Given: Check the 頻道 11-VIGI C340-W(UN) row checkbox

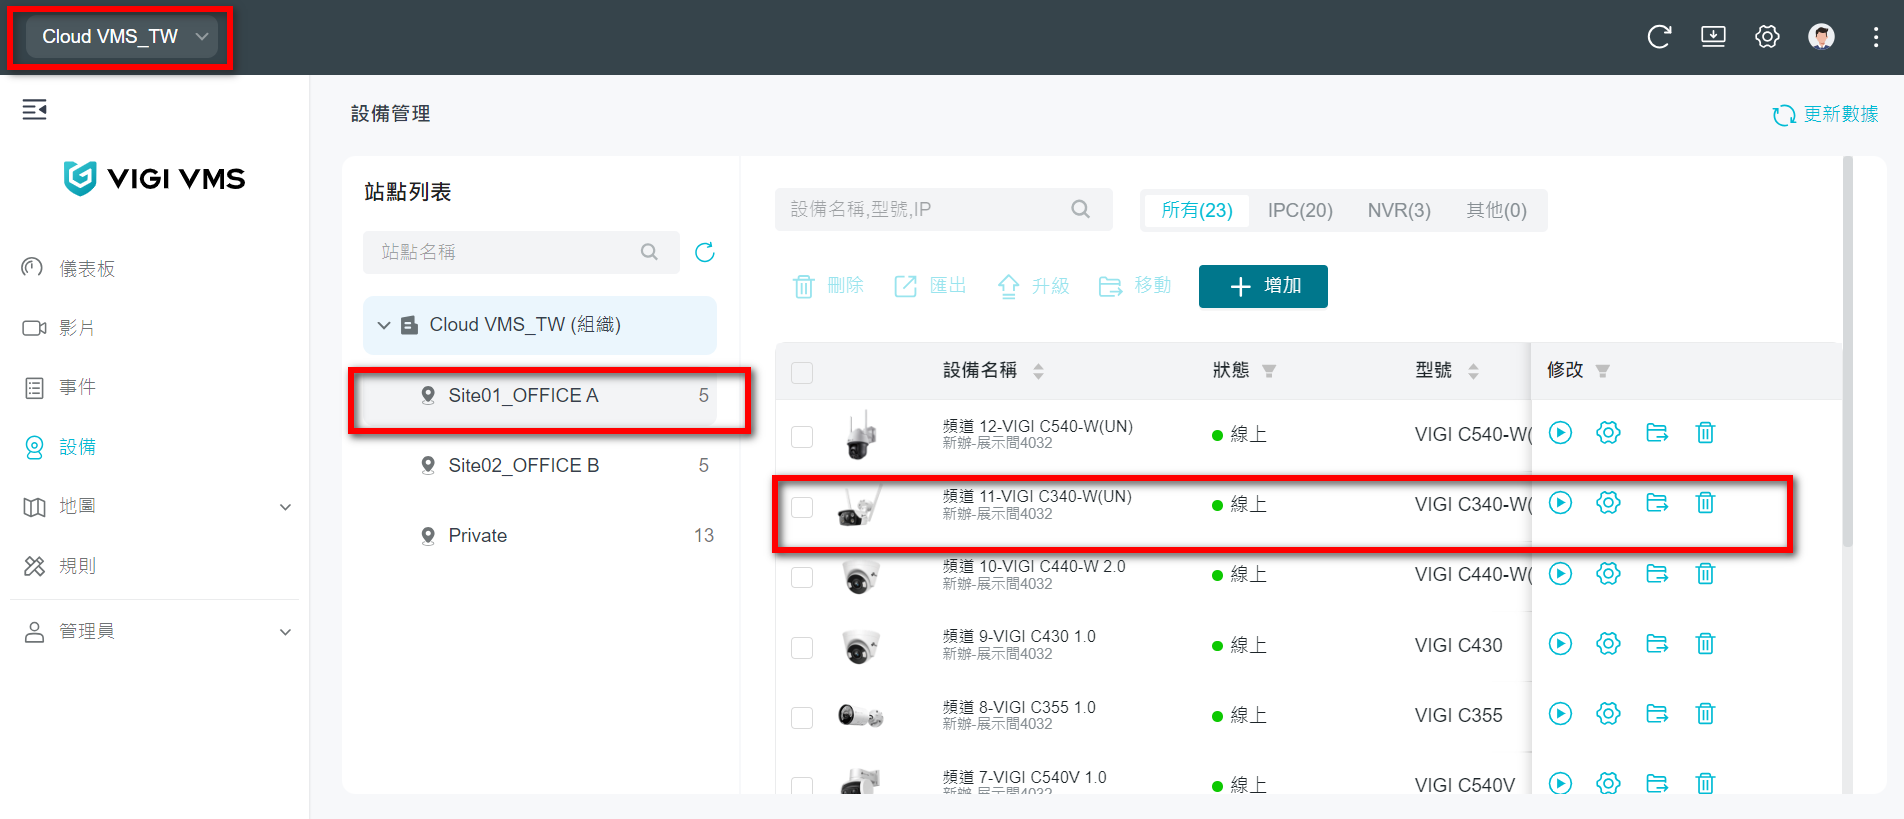Looking at the screenshot, I should (802, 507).
